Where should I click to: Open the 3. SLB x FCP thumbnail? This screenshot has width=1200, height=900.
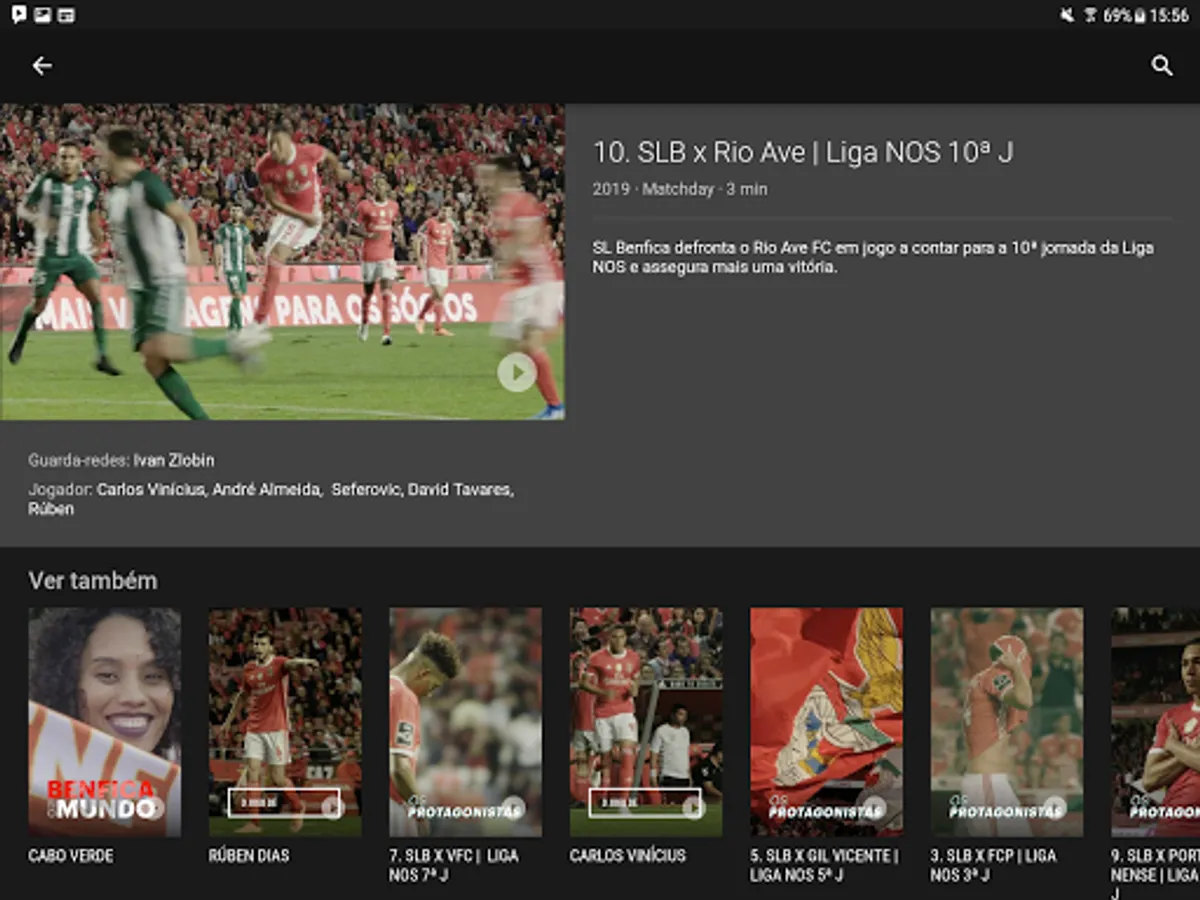click(1007, 722)
